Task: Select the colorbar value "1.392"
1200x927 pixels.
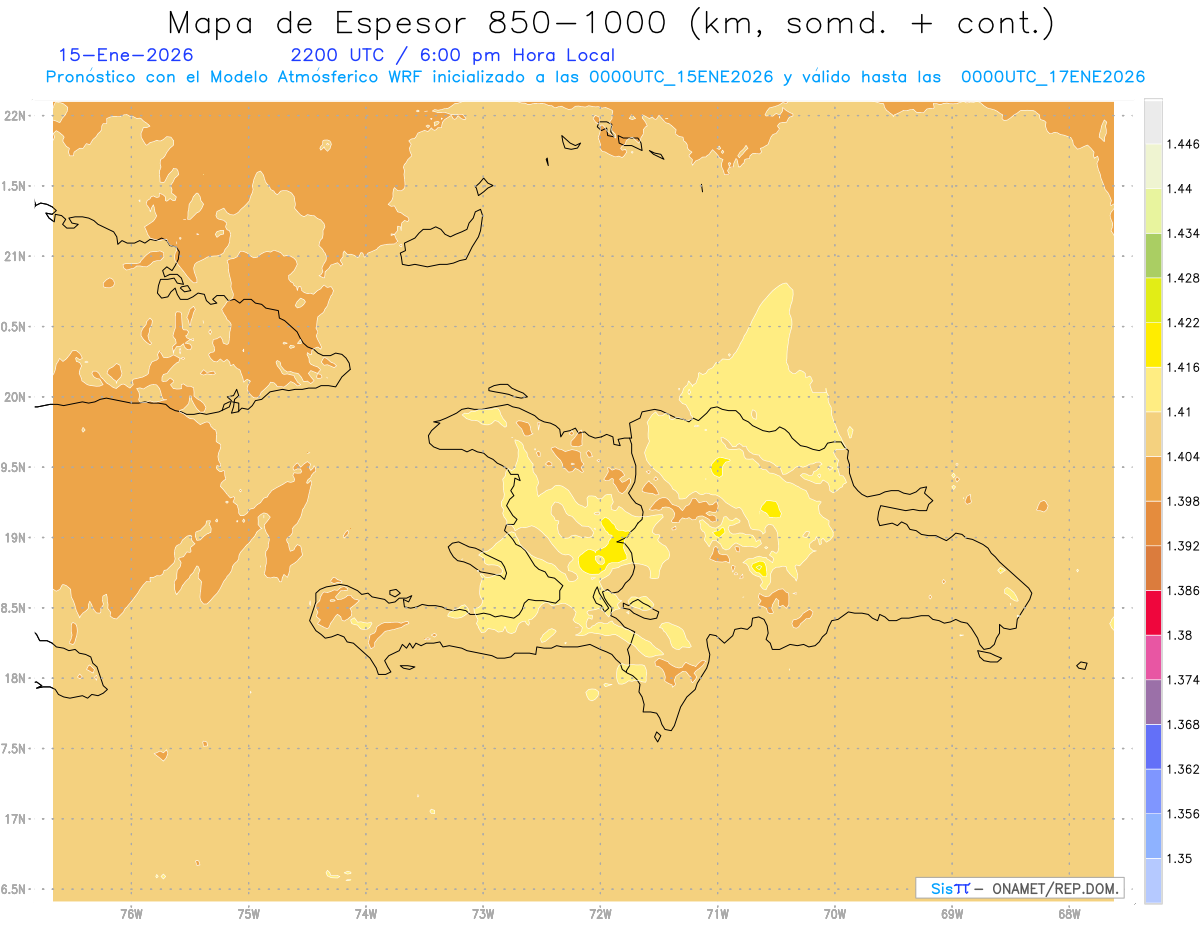Action: (1183, 546)
